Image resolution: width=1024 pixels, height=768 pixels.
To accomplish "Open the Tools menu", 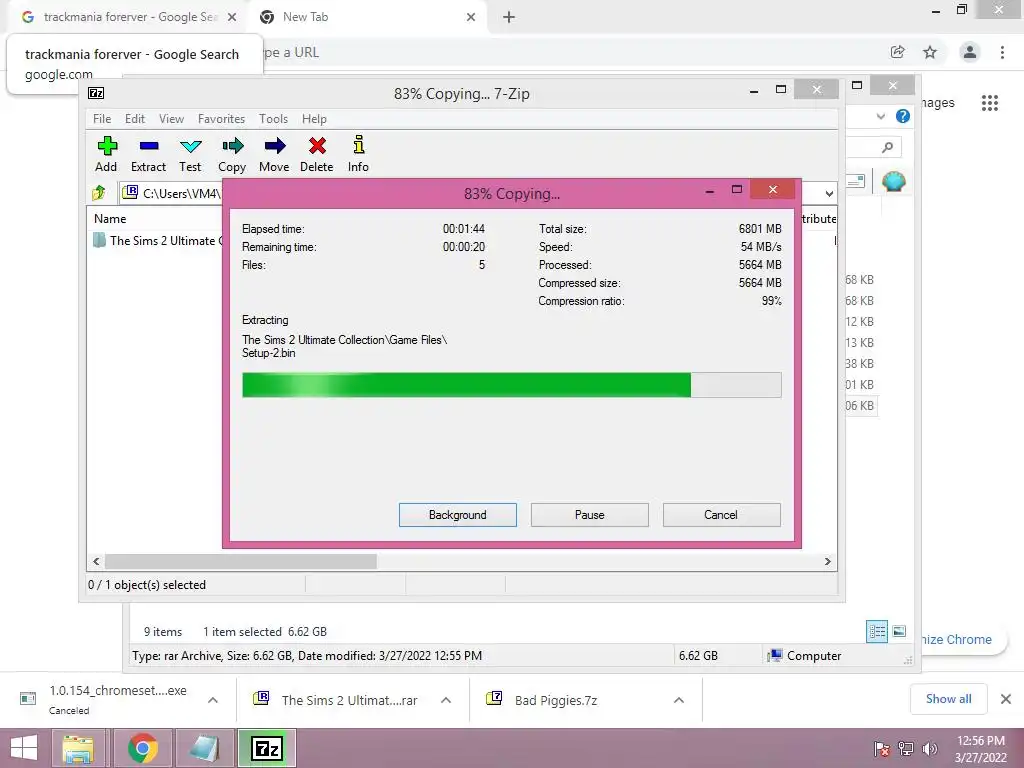I will pos(273,119).
